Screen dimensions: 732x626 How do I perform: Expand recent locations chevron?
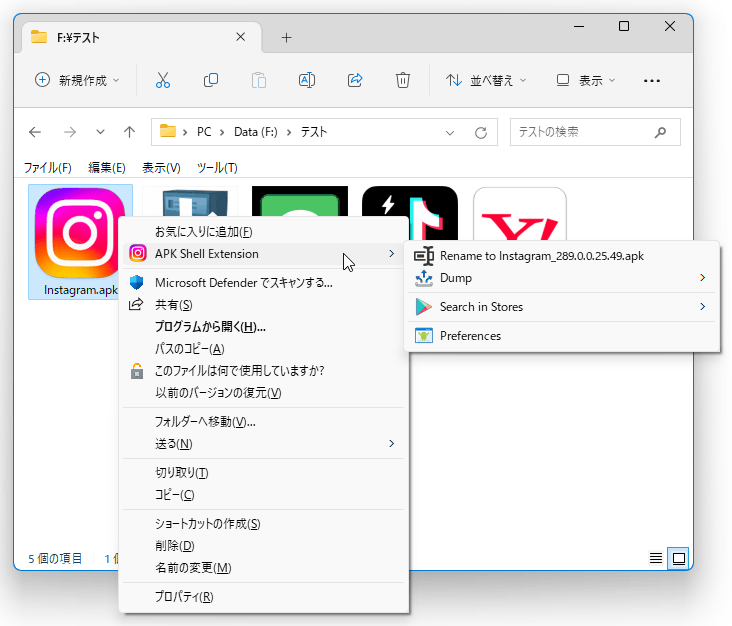pos(100,132)
